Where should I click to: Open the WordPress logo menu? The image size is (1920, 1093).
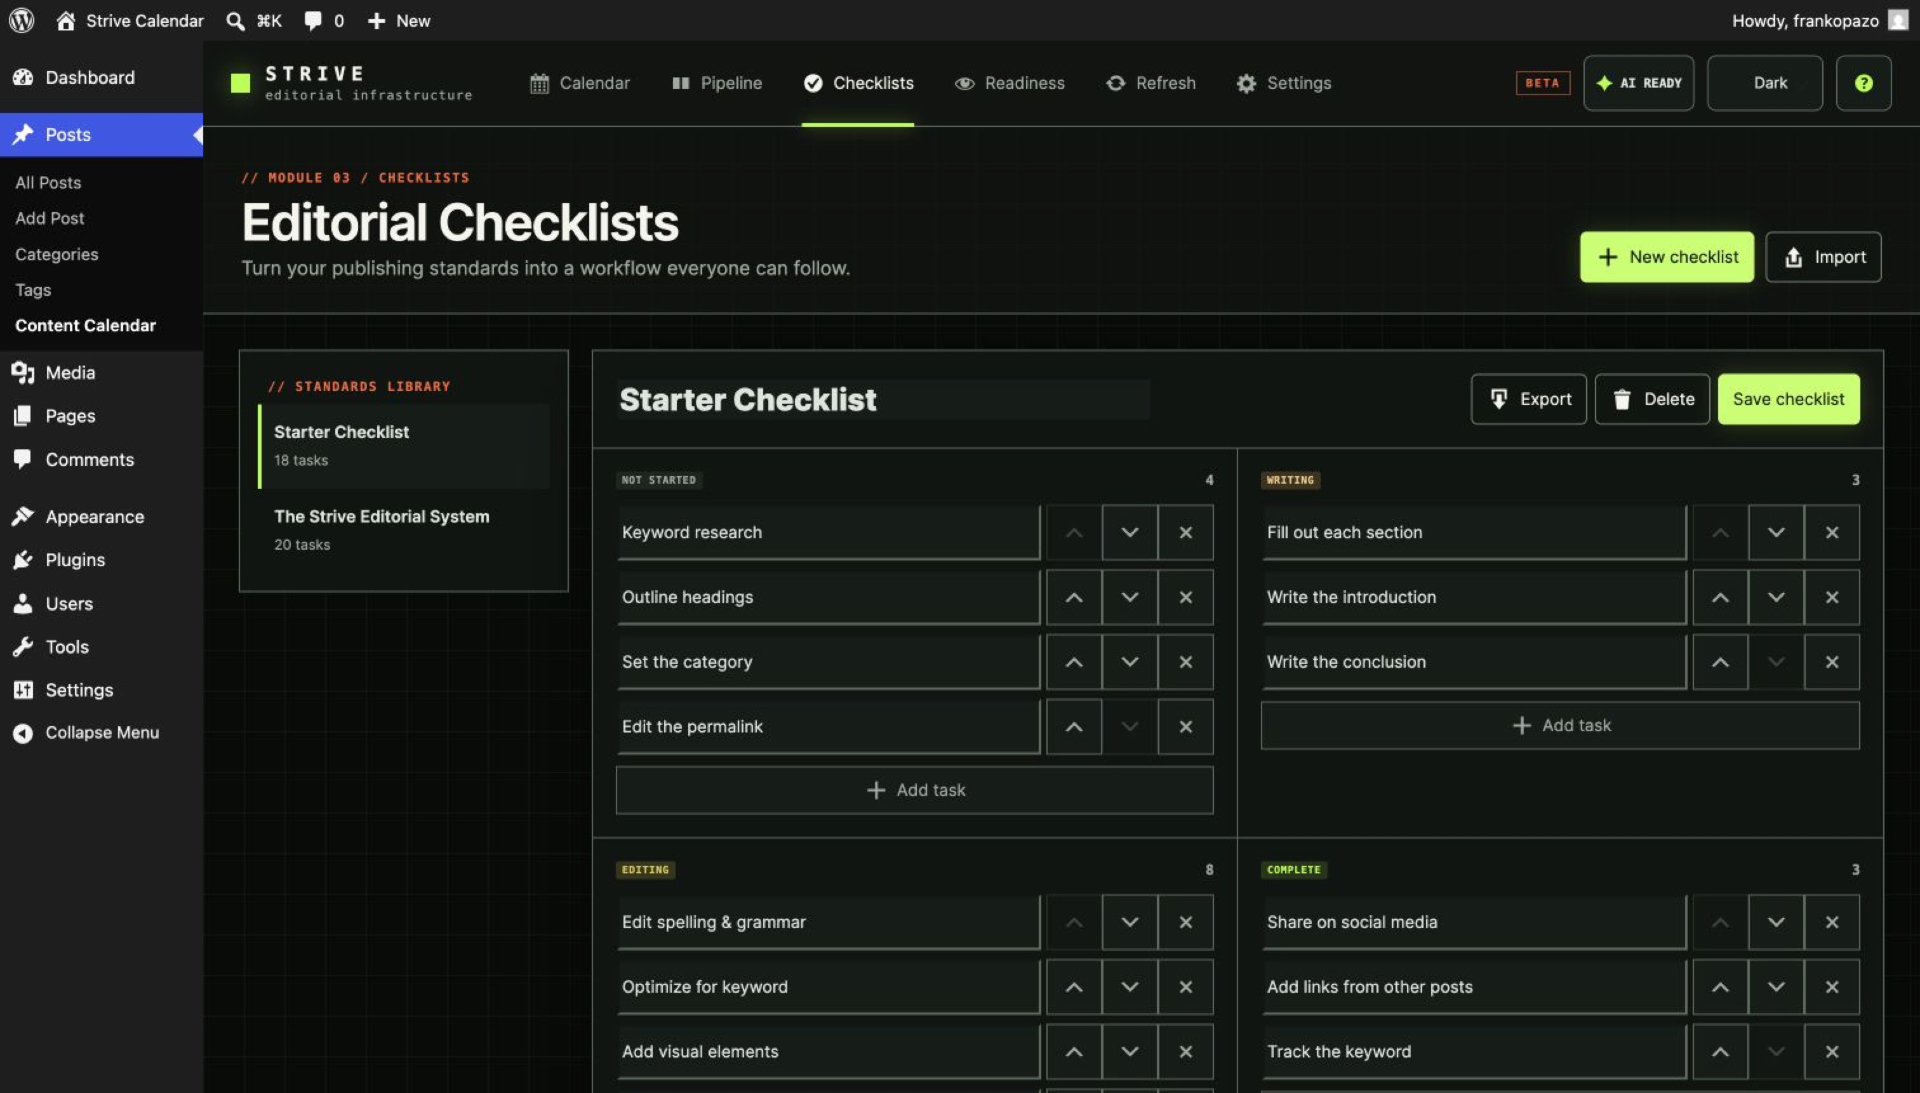point(21,20)
